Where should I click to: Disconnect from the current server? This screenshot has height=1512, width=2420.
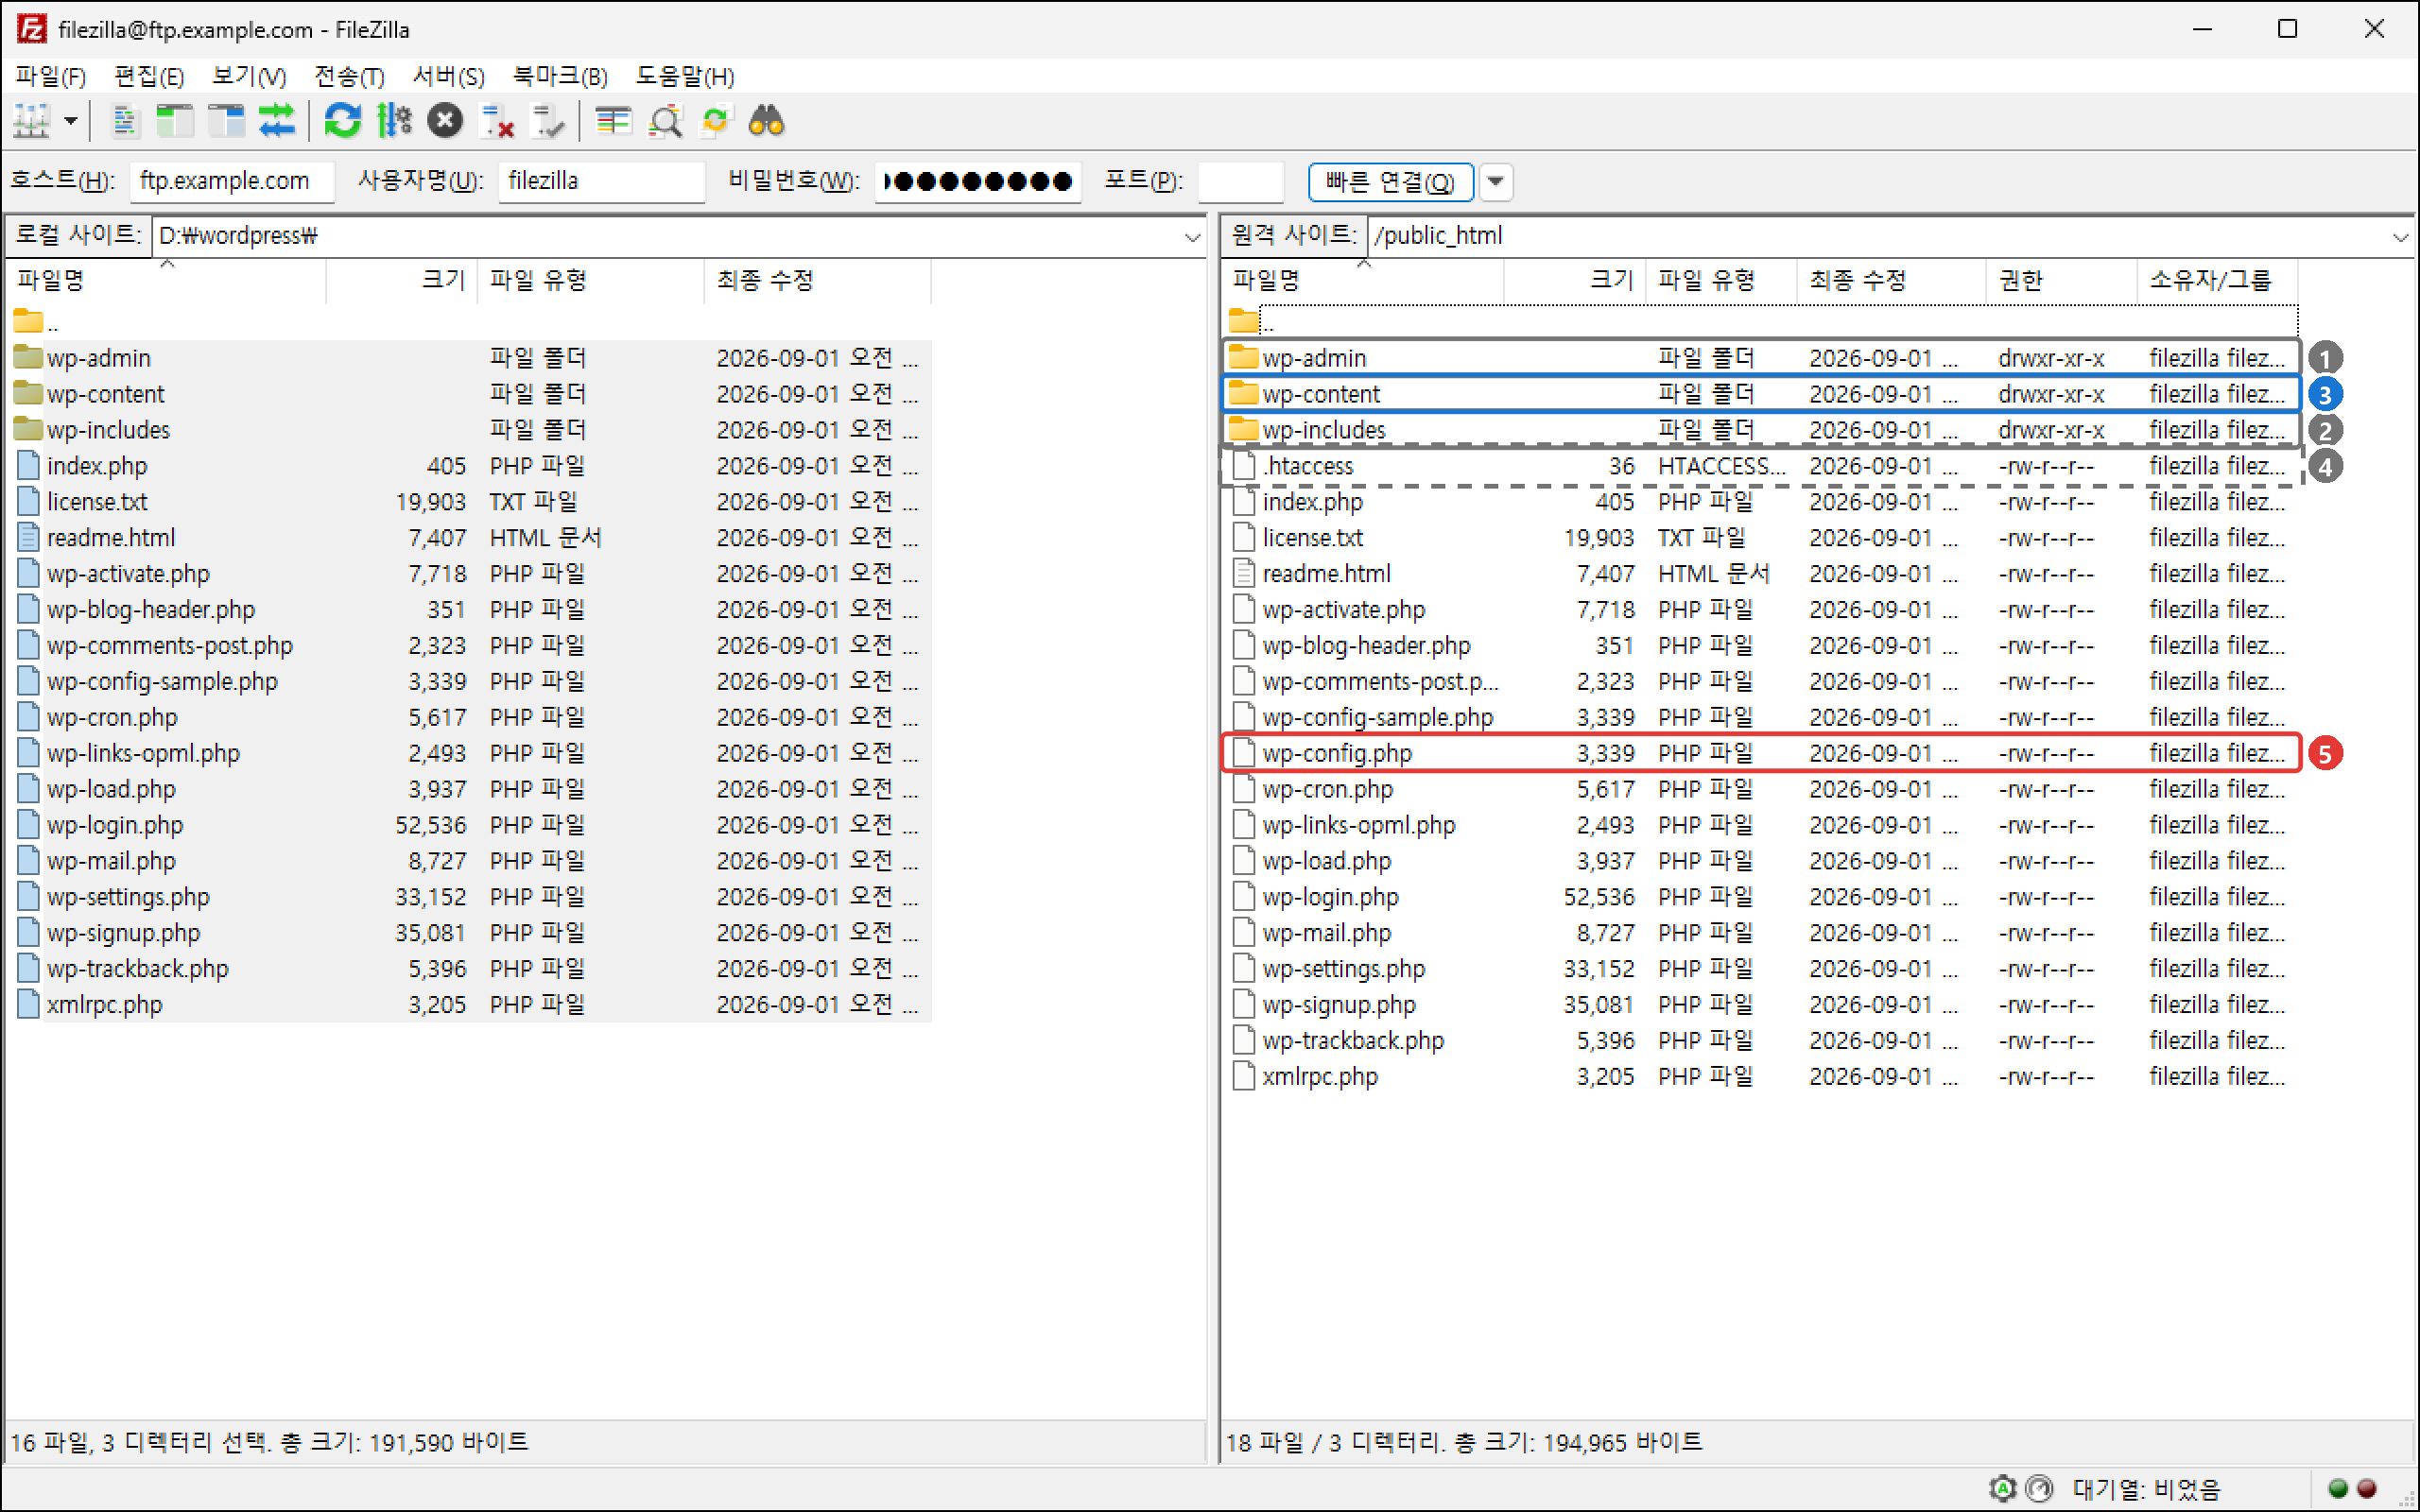point(497,121)
